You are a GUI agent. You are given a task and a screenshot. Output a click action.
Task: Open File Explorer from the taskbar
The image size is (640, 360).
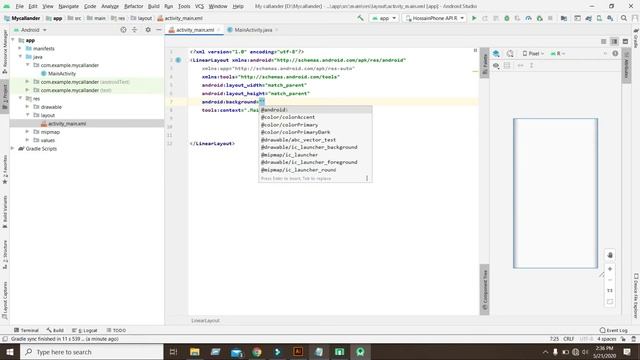tap(195, 352)
